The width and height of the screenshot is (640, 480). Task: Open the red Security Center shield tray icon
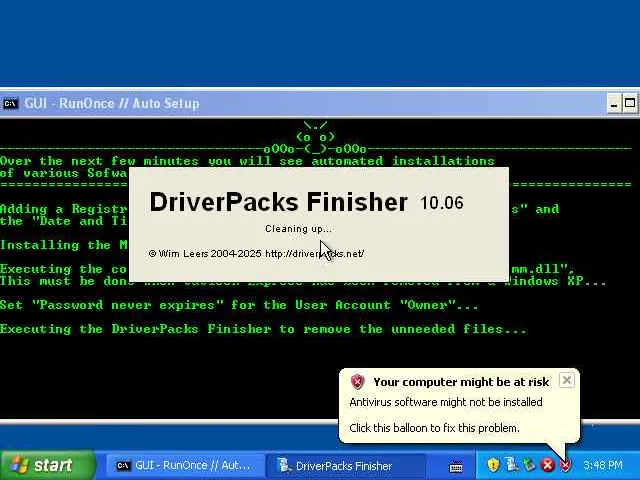[x=565, y=464]
